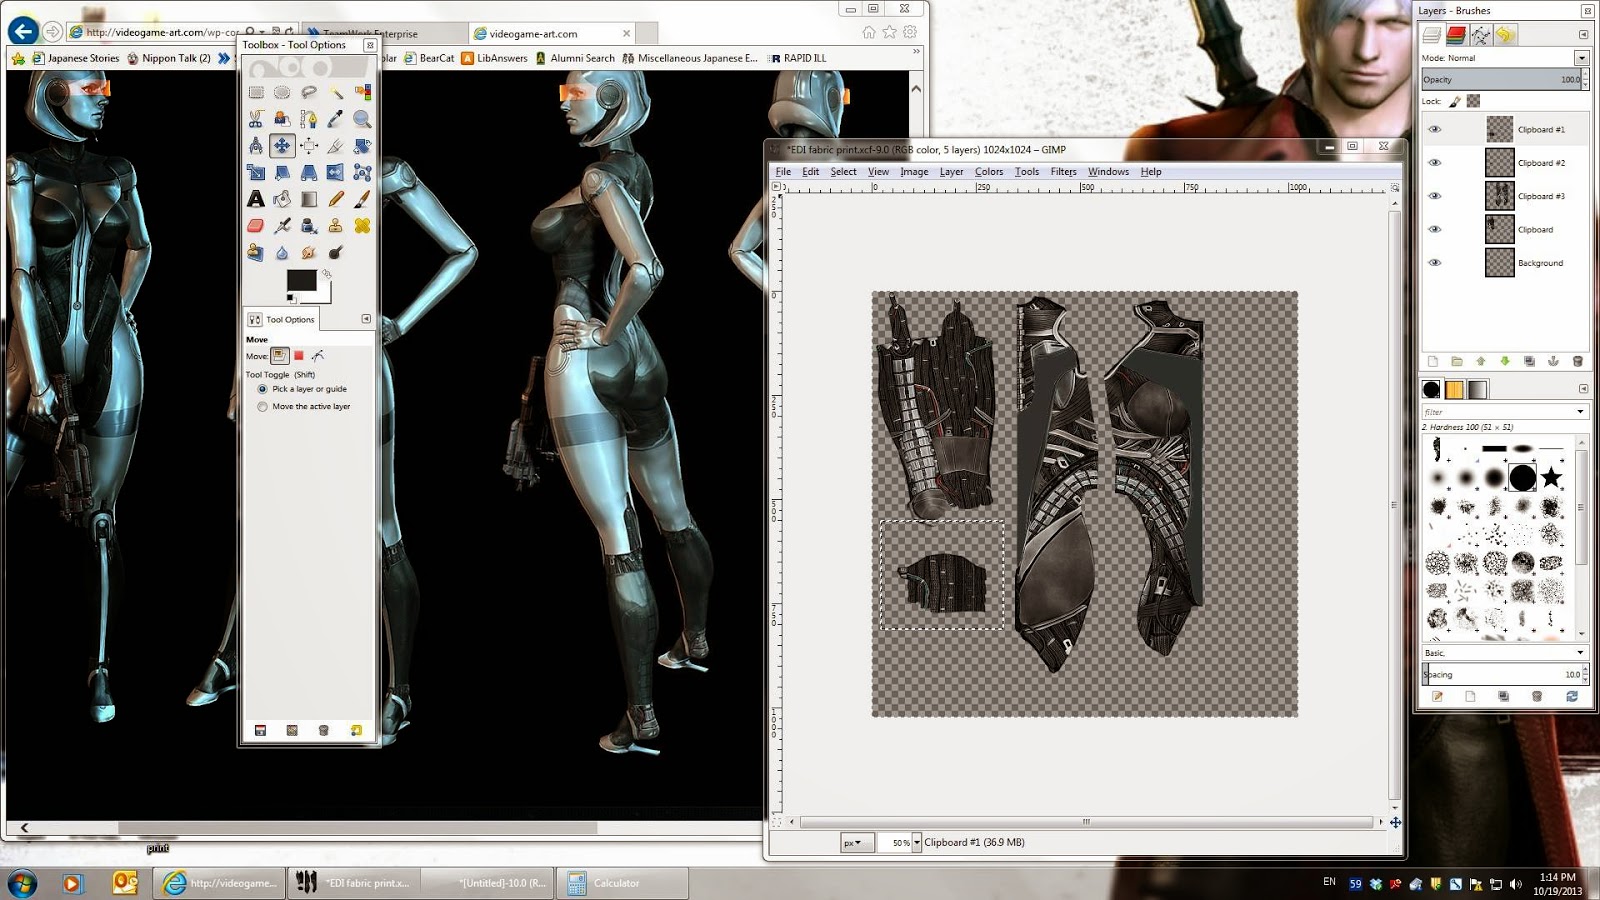Choose the Paths tool in the Toolbox
The height and width of the screenshot is (900, 1600).
[309, 119]
